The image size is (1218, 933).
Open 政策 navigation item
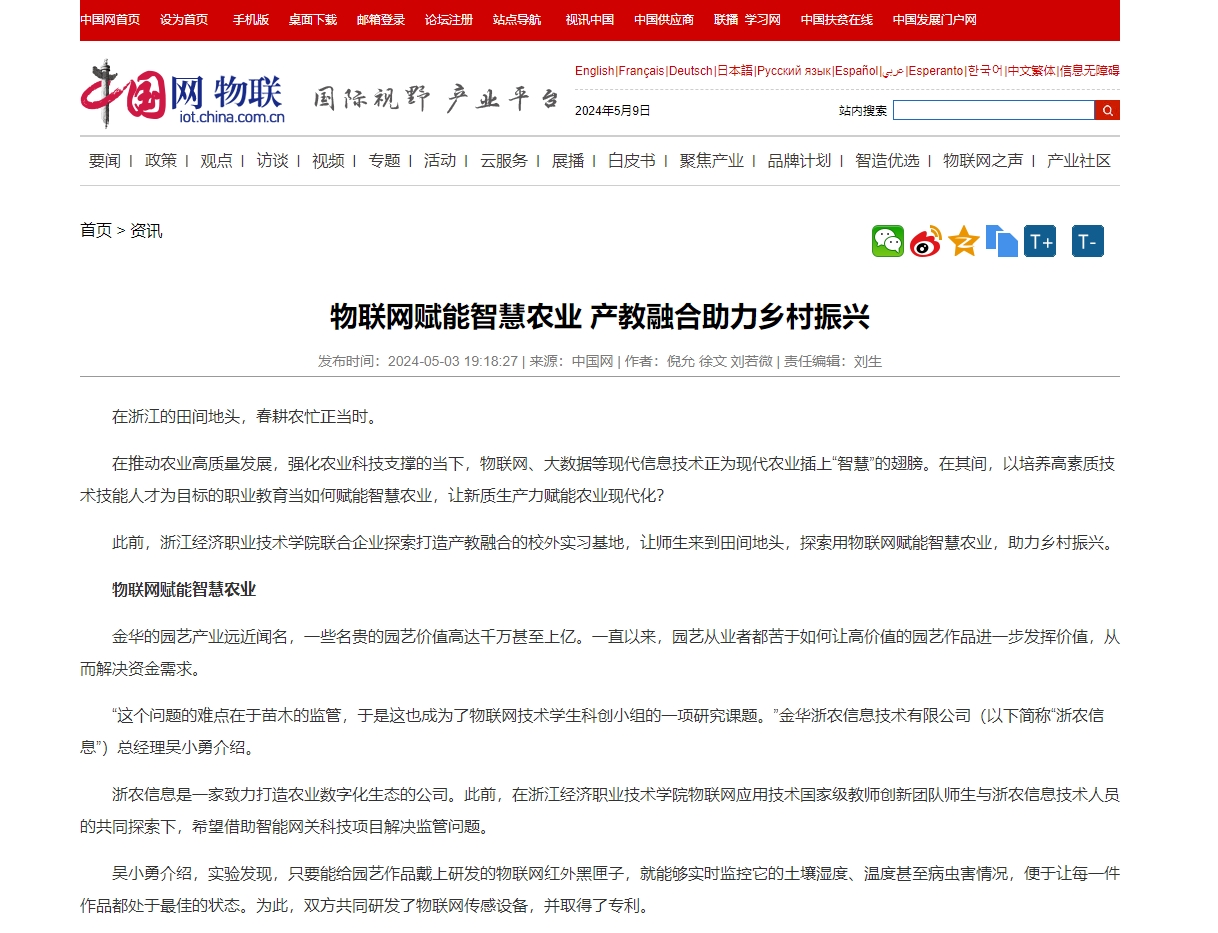(160, 161)
